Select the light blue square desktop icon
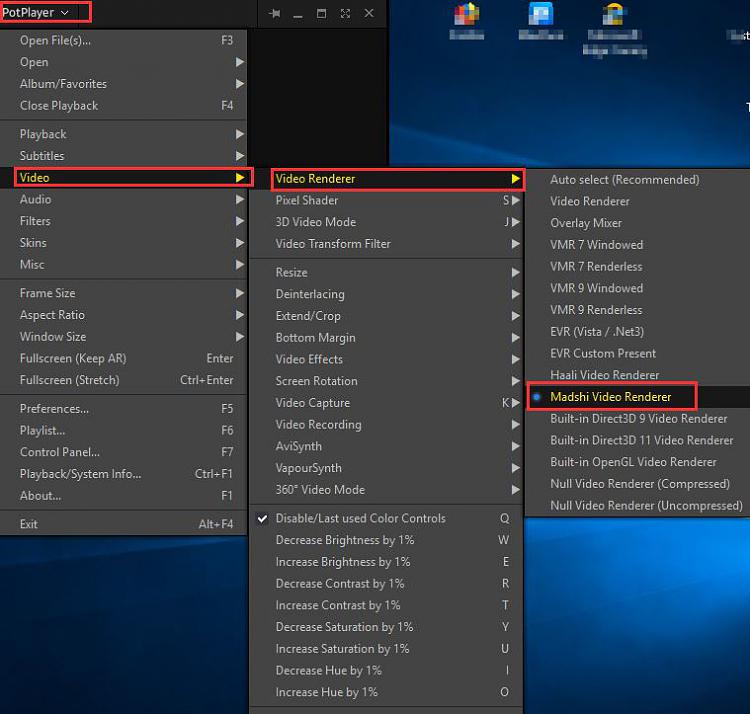 541,15
